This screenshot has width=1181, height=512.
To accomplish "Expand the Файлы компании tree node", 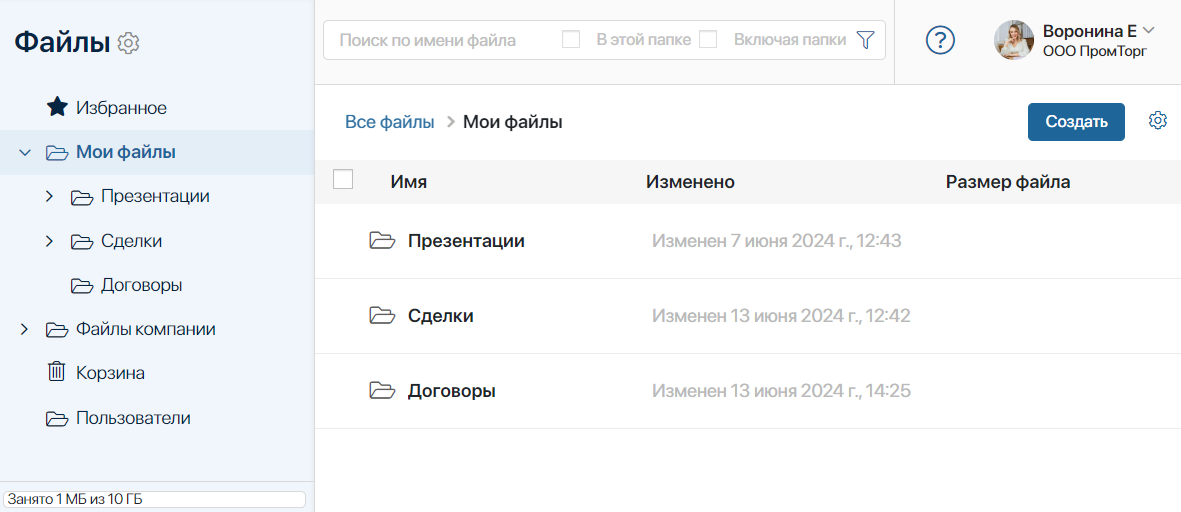I will pyautogui.click(x=24, y=329).
